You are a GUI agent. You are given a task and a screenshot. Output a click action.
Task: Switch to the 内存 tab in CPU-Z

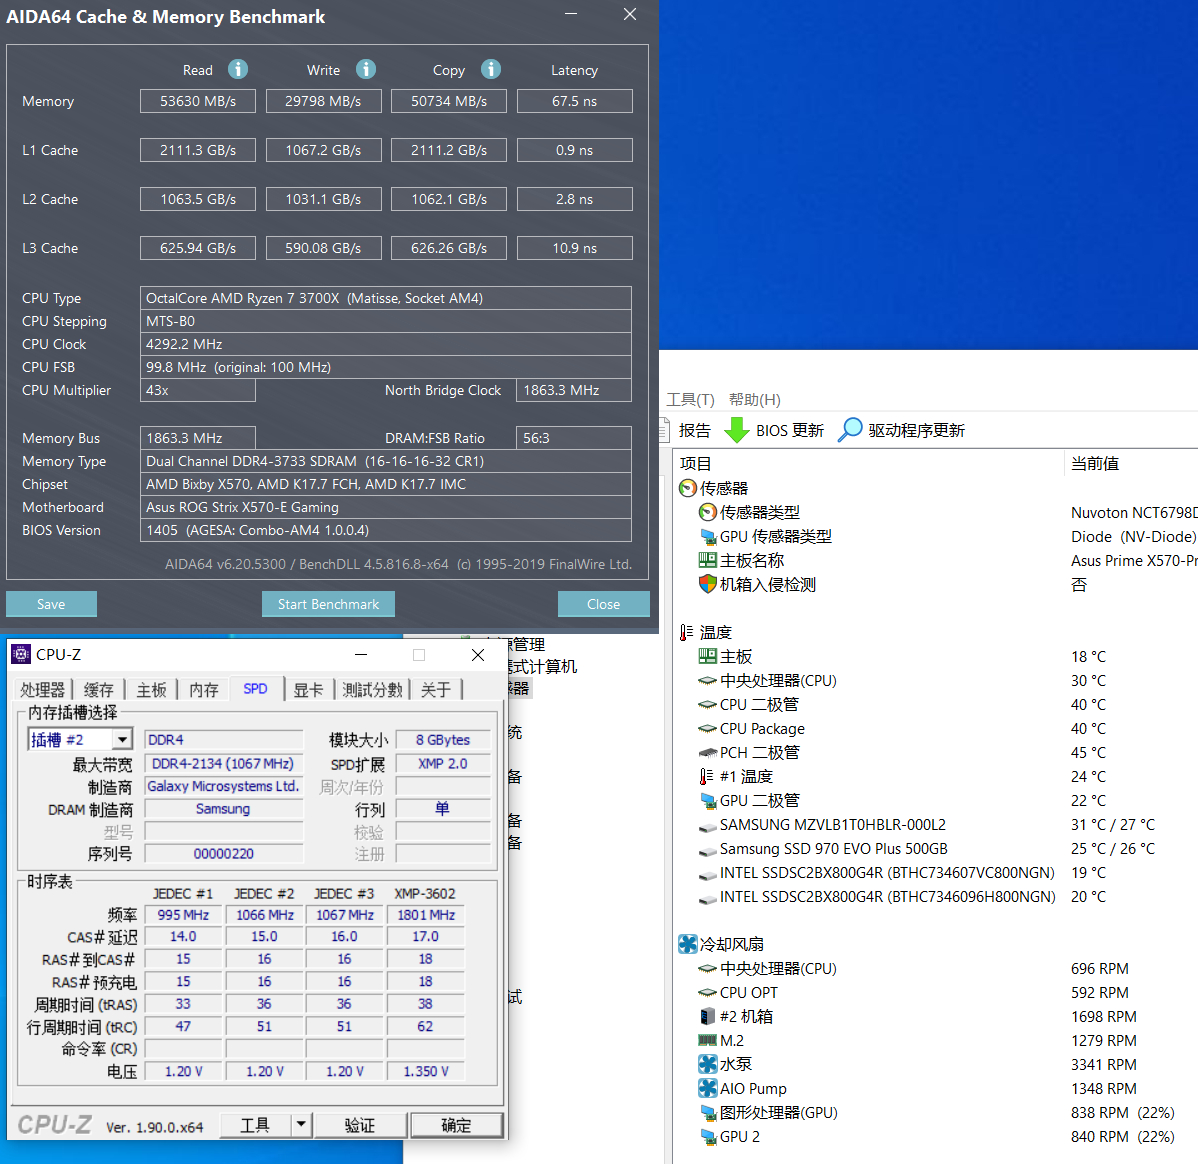tap(204, 689)
